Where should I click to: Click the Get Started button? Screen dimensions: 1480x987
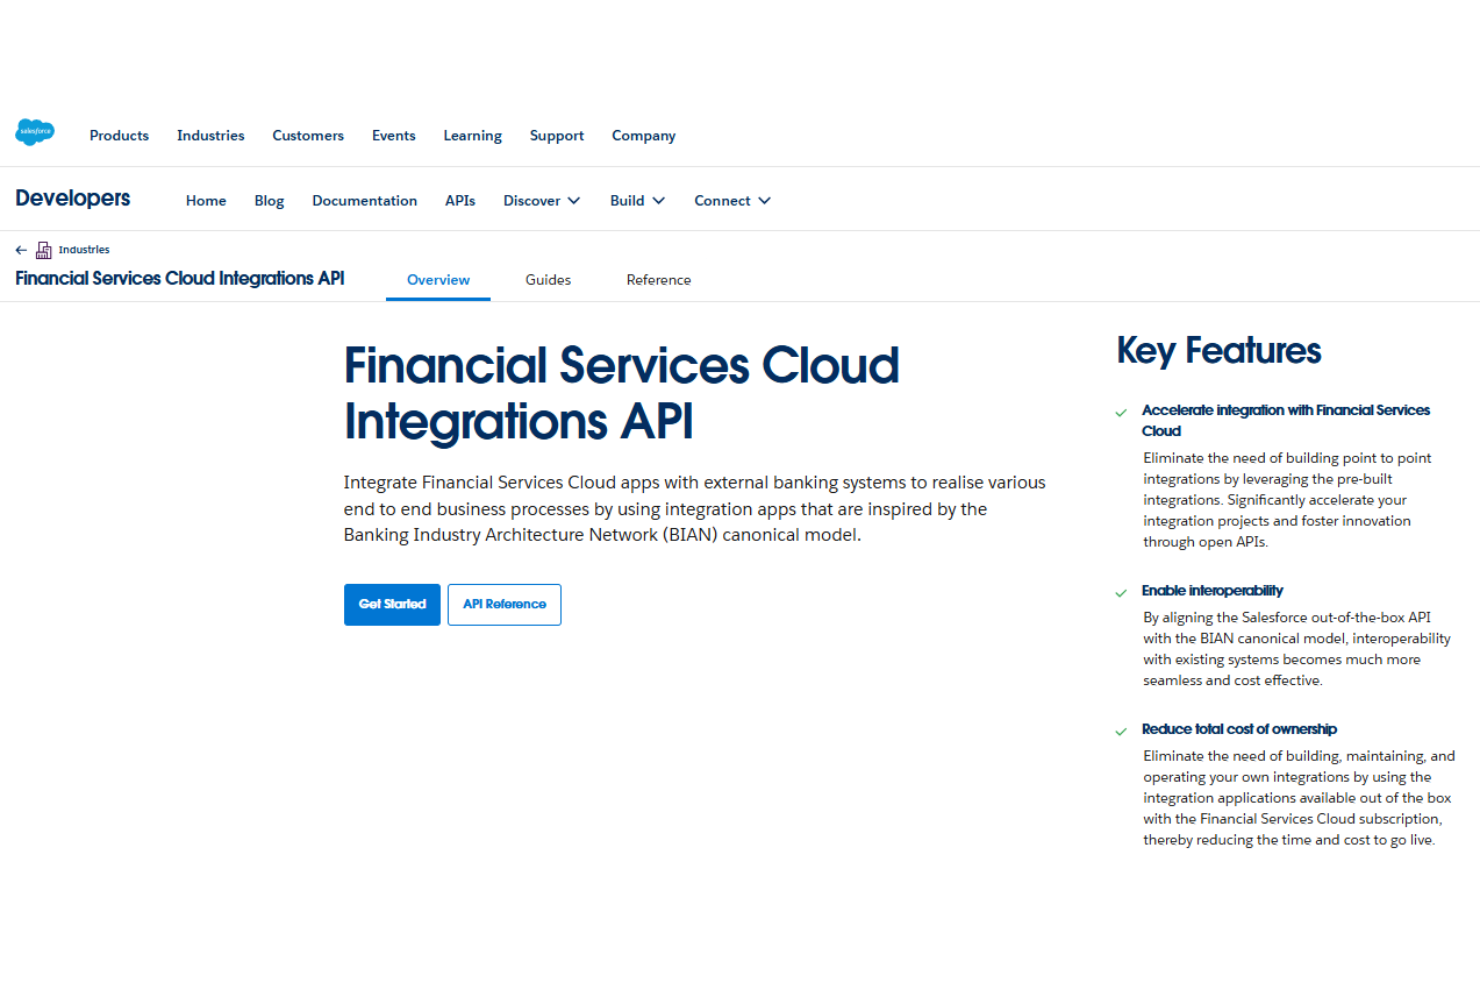[391, 604]
